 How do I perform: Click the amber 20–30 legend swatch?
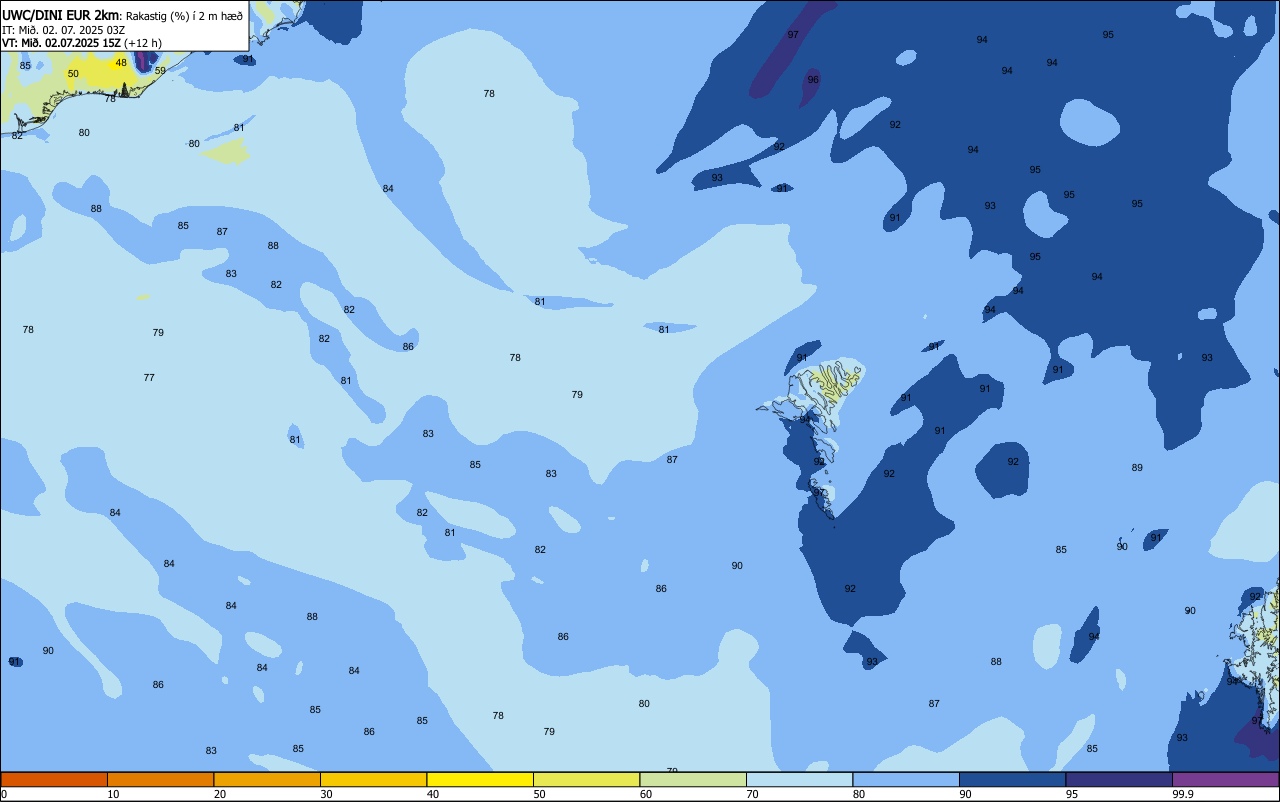point(267,779)
